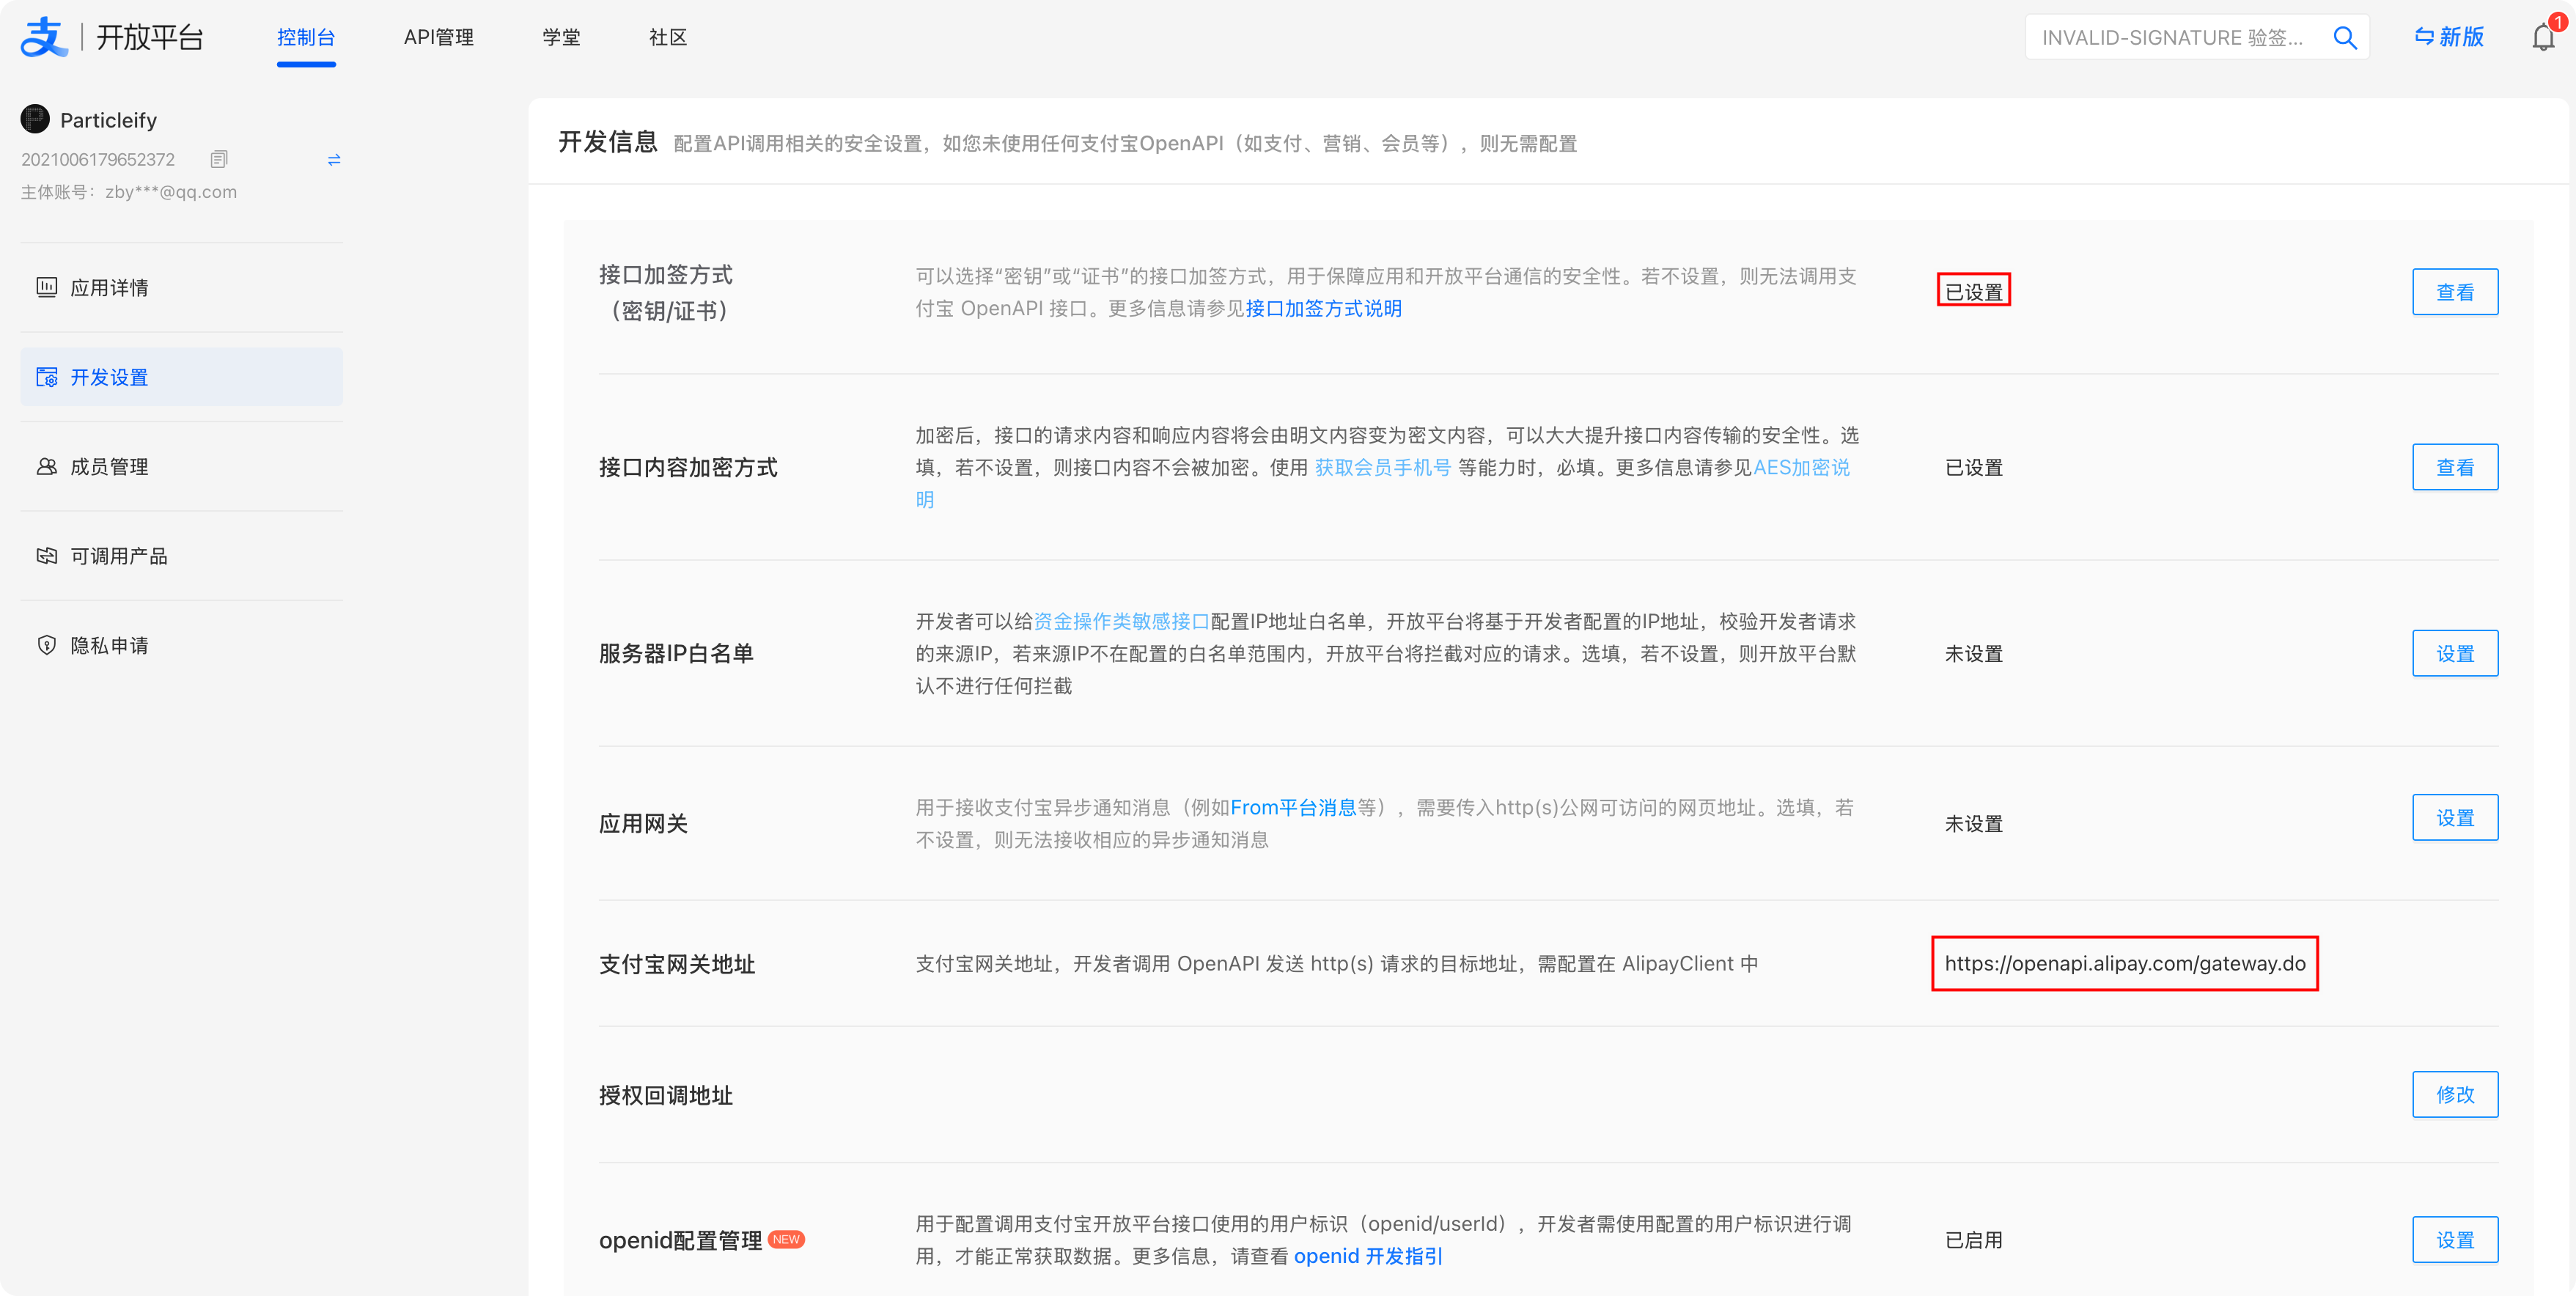Click the Particleify avatar icon
The height and width of the screenshot is (1296, 2576).
click(x=35, y=119)
